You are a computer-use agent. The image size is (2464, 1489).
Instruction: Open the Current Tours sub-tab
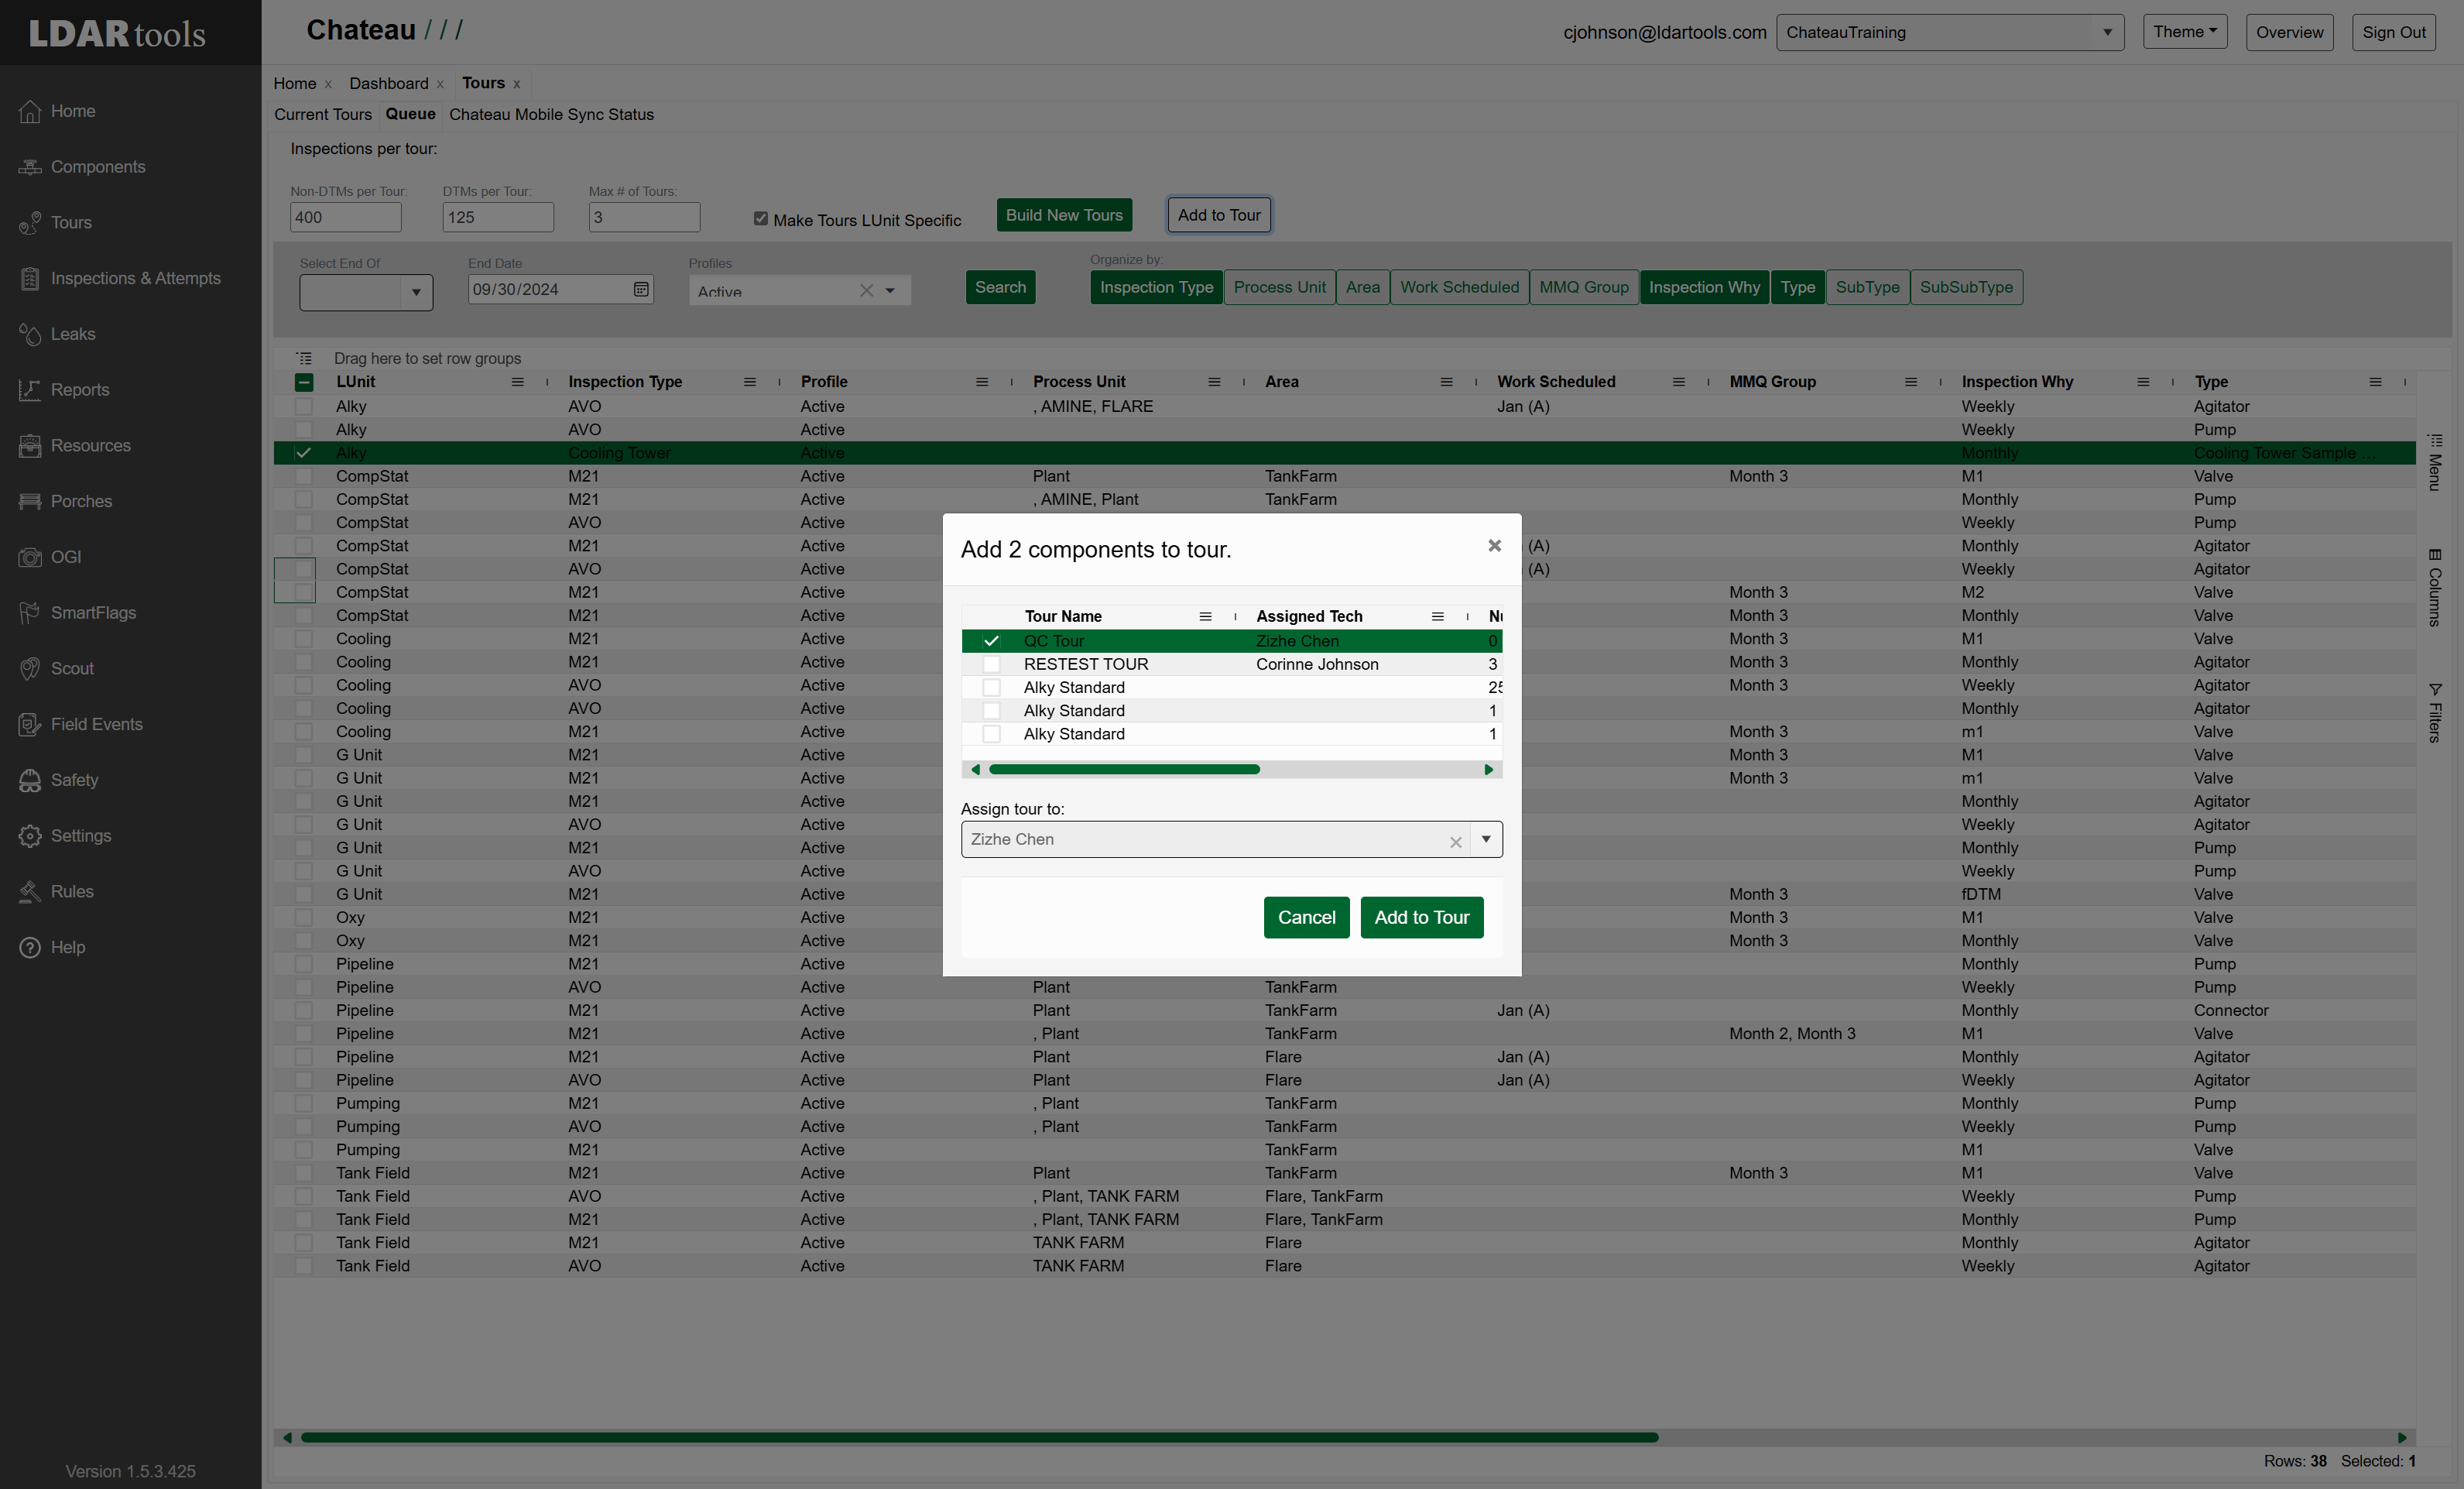click(x=322, y=114)
